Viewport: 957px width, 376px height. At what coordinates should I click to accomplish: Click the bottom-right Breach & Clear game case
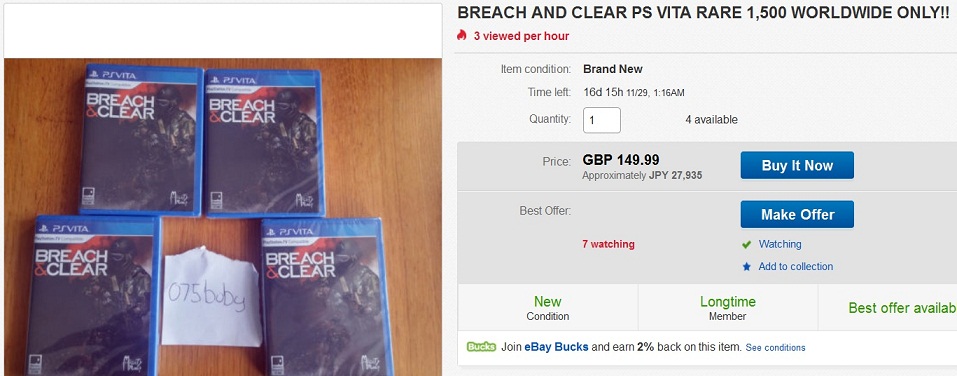point(326,298)
